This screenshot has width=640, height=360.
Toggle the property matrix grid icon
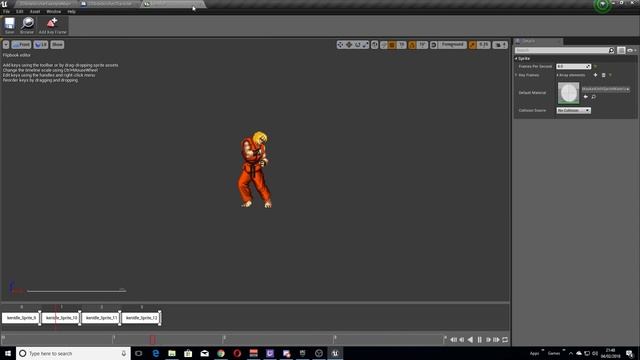click(621, 50)
